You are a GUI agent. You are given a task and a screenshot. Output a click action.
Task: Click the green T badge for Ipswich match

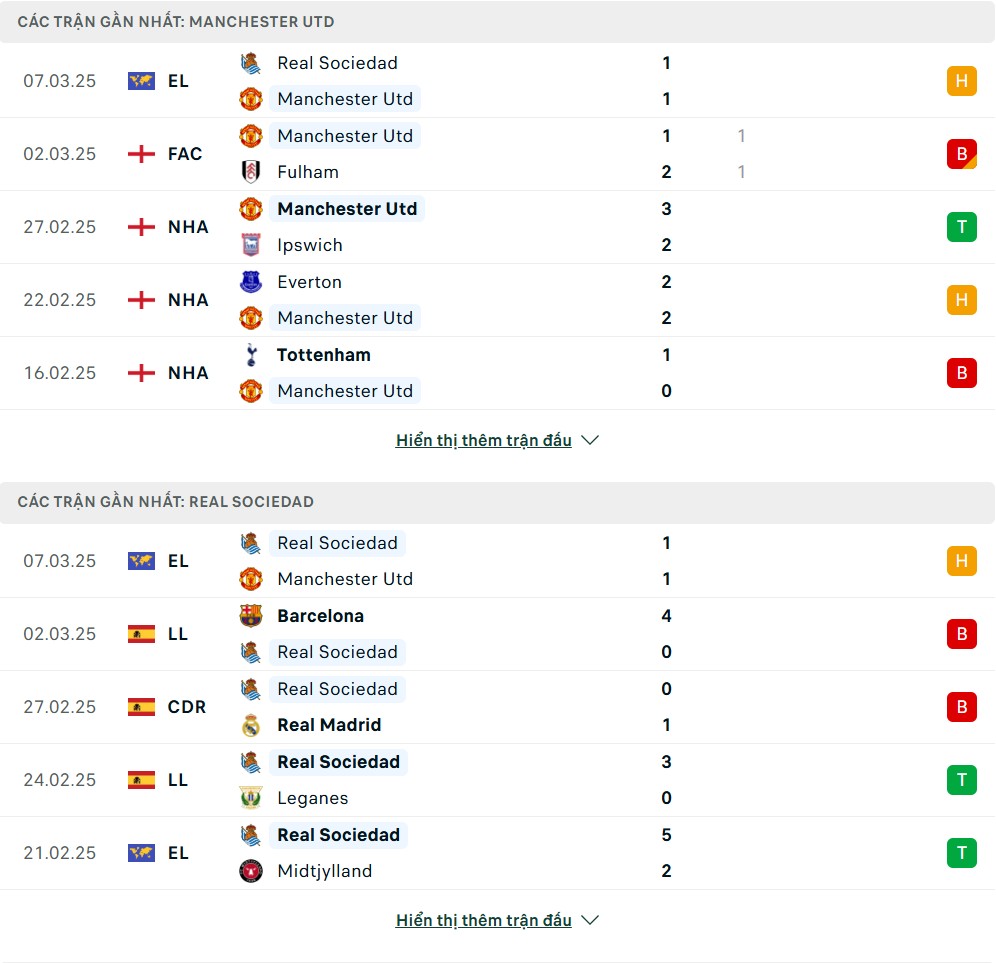(962, 227)
